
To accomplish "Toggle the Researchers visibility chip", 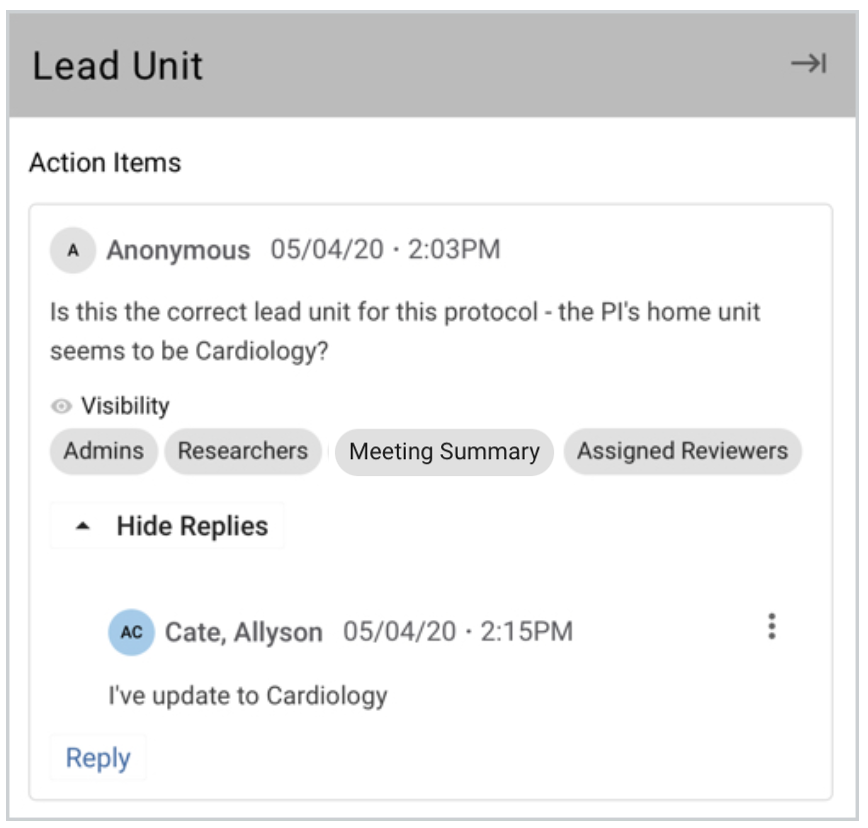I will point(243,451).
